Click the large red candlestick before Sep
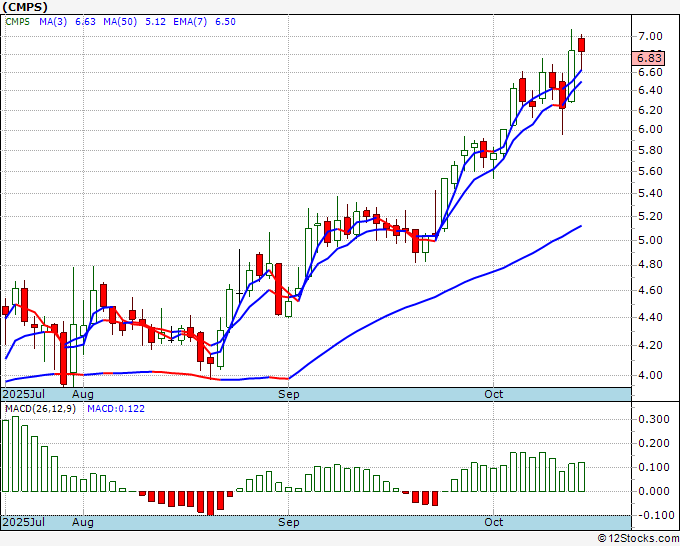Screen dimensions: 680x546 pos(278,289)
